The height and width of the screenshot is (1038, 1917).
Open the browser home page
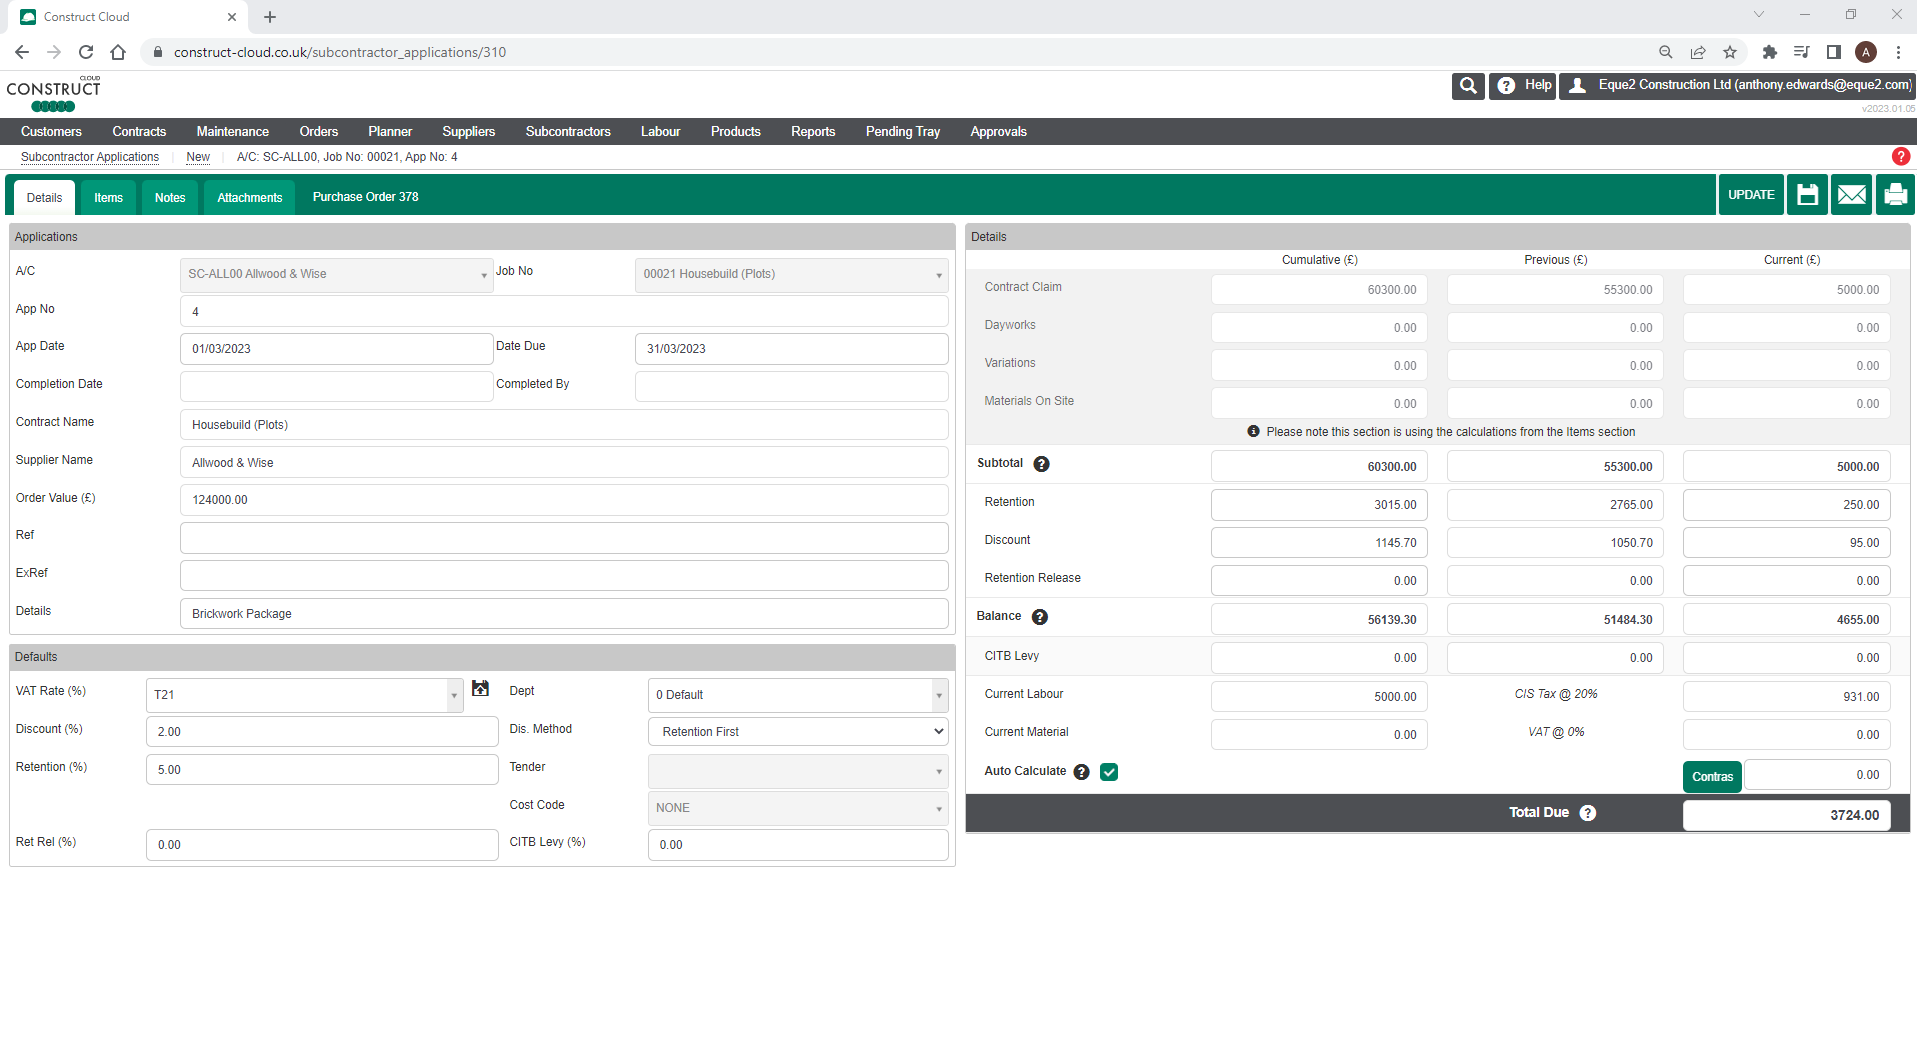point(118,52)
